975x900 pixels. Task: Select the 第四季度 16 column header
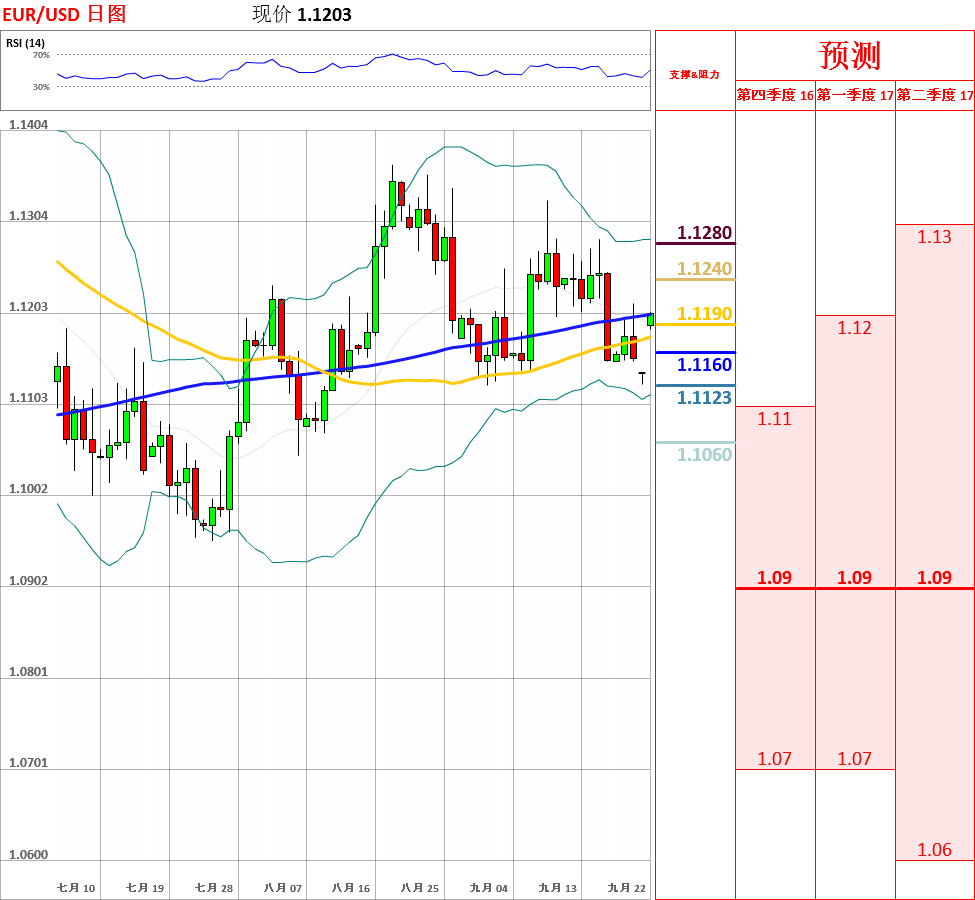coord(775,95)
